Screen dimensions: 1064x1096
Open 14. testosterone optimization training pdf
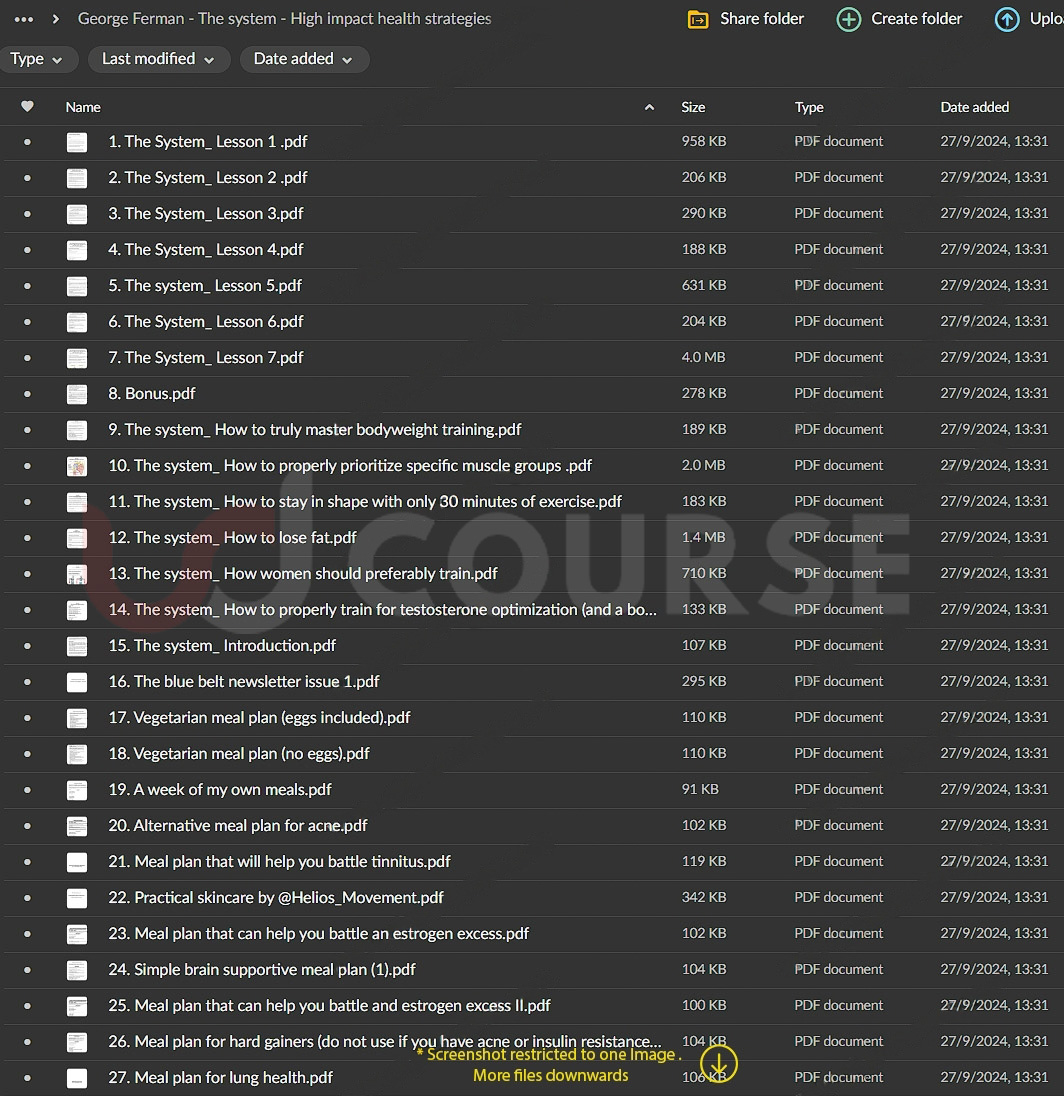pos(382,610)
